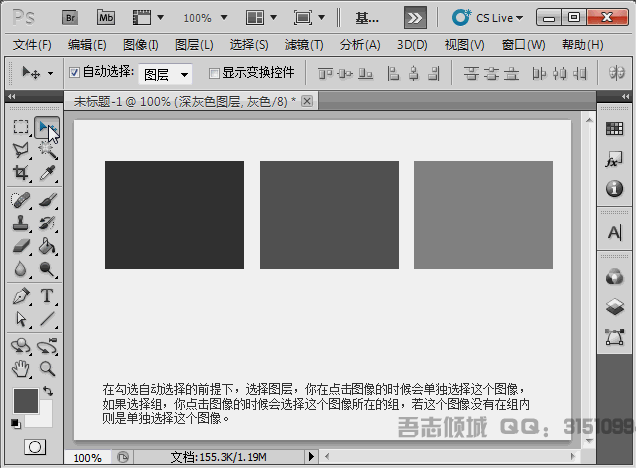The width and height of the screenshot is (636, 468).
Task: Select the Rectangular Marquee tool
Action: pos(20,127)
